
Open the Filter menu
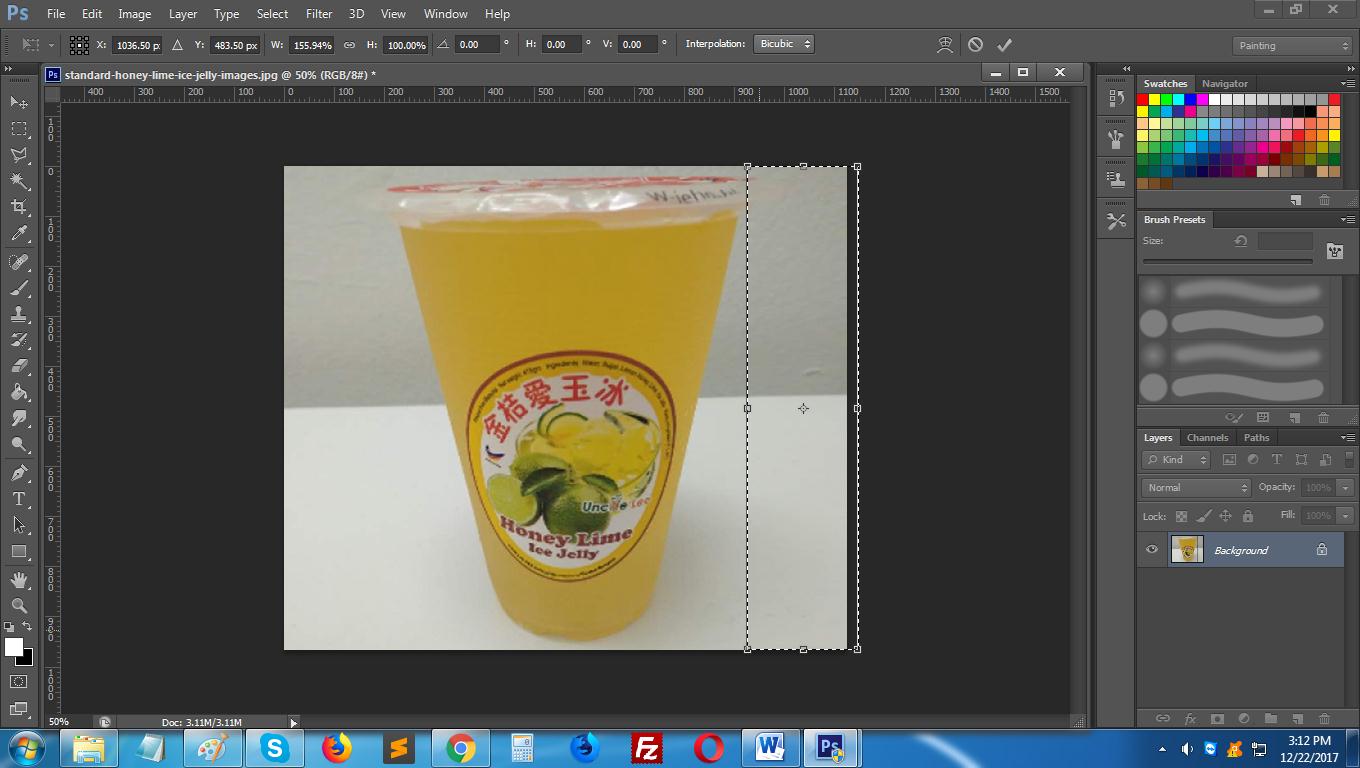[318, 14]
